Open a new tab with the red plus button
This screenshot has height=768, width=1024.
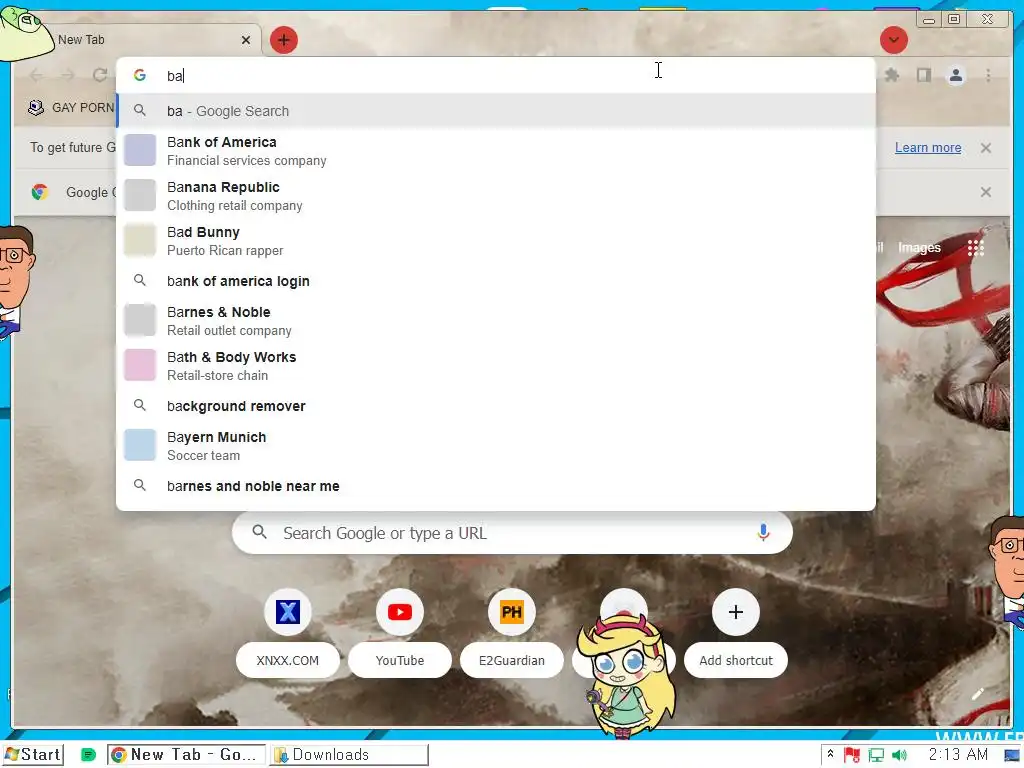[x=283, y=40]
